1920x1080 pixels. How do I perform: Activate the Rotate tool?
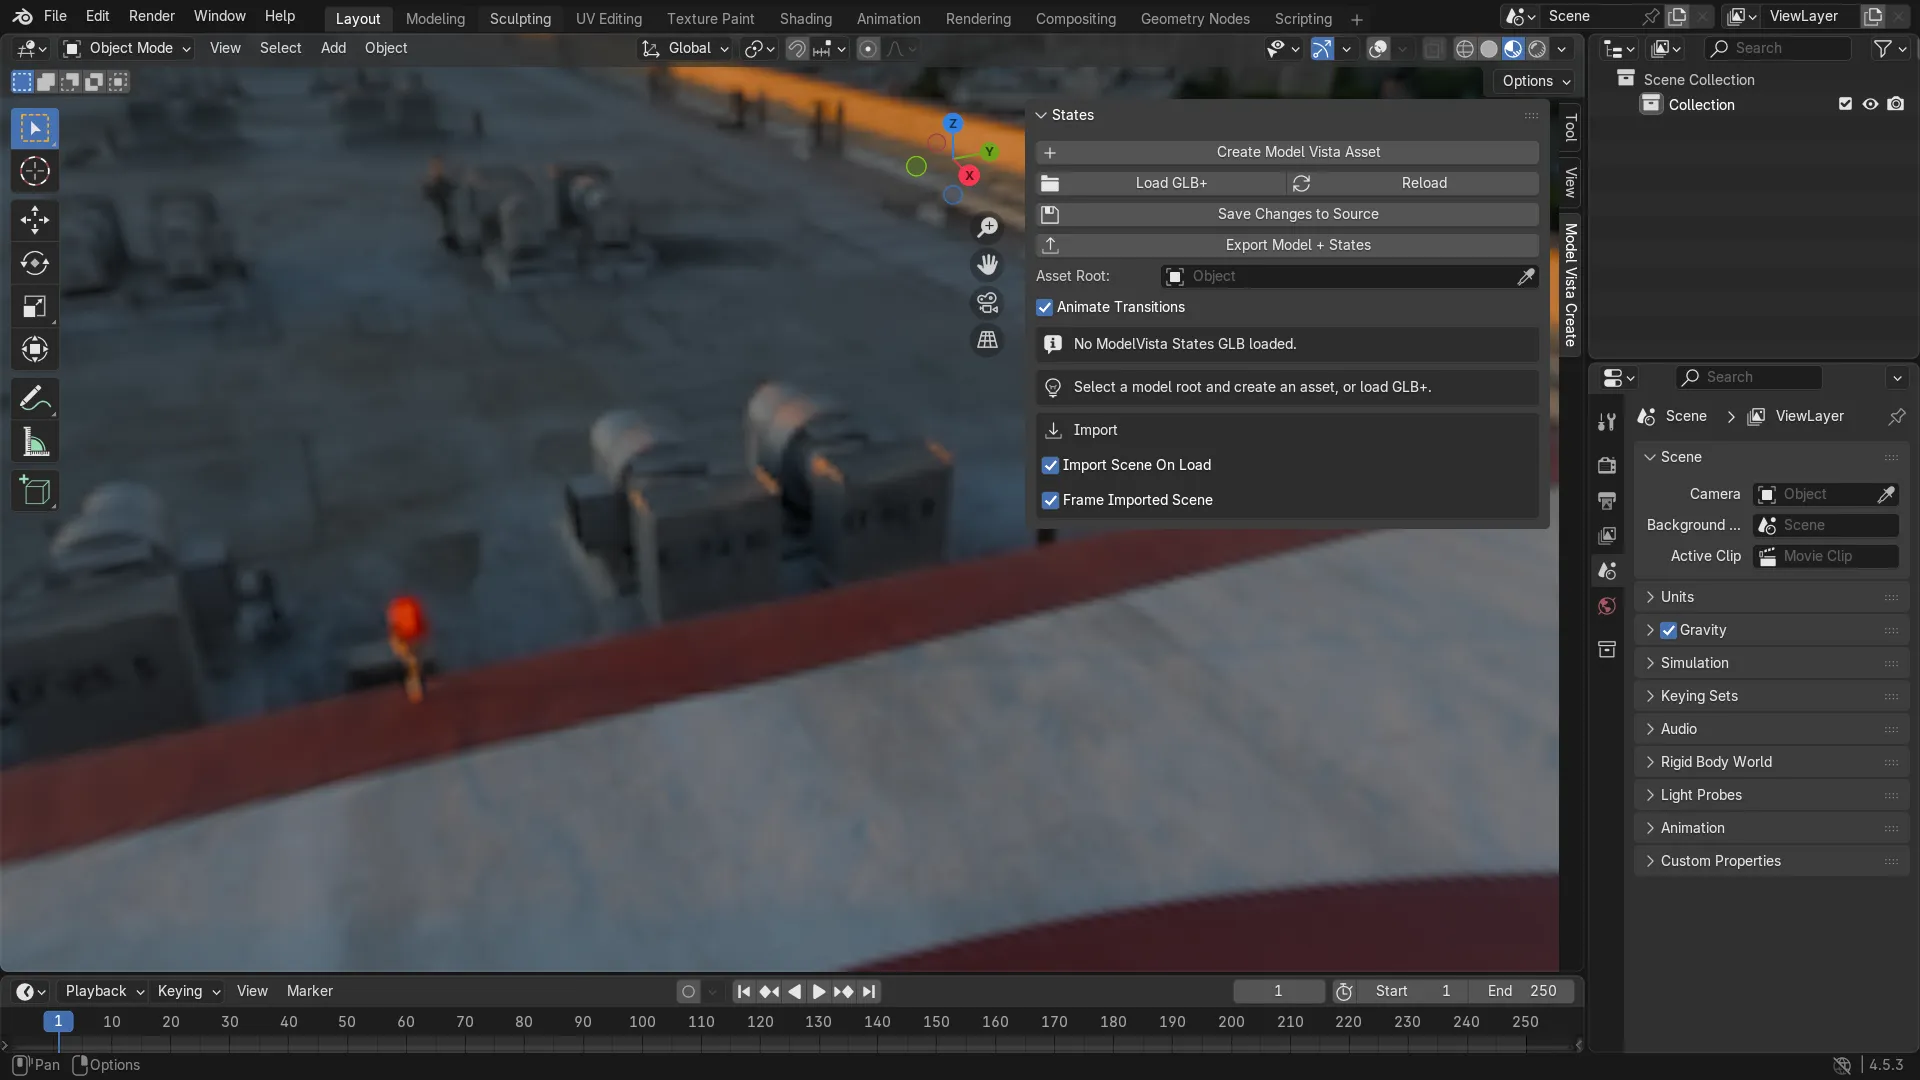[35, 263]
